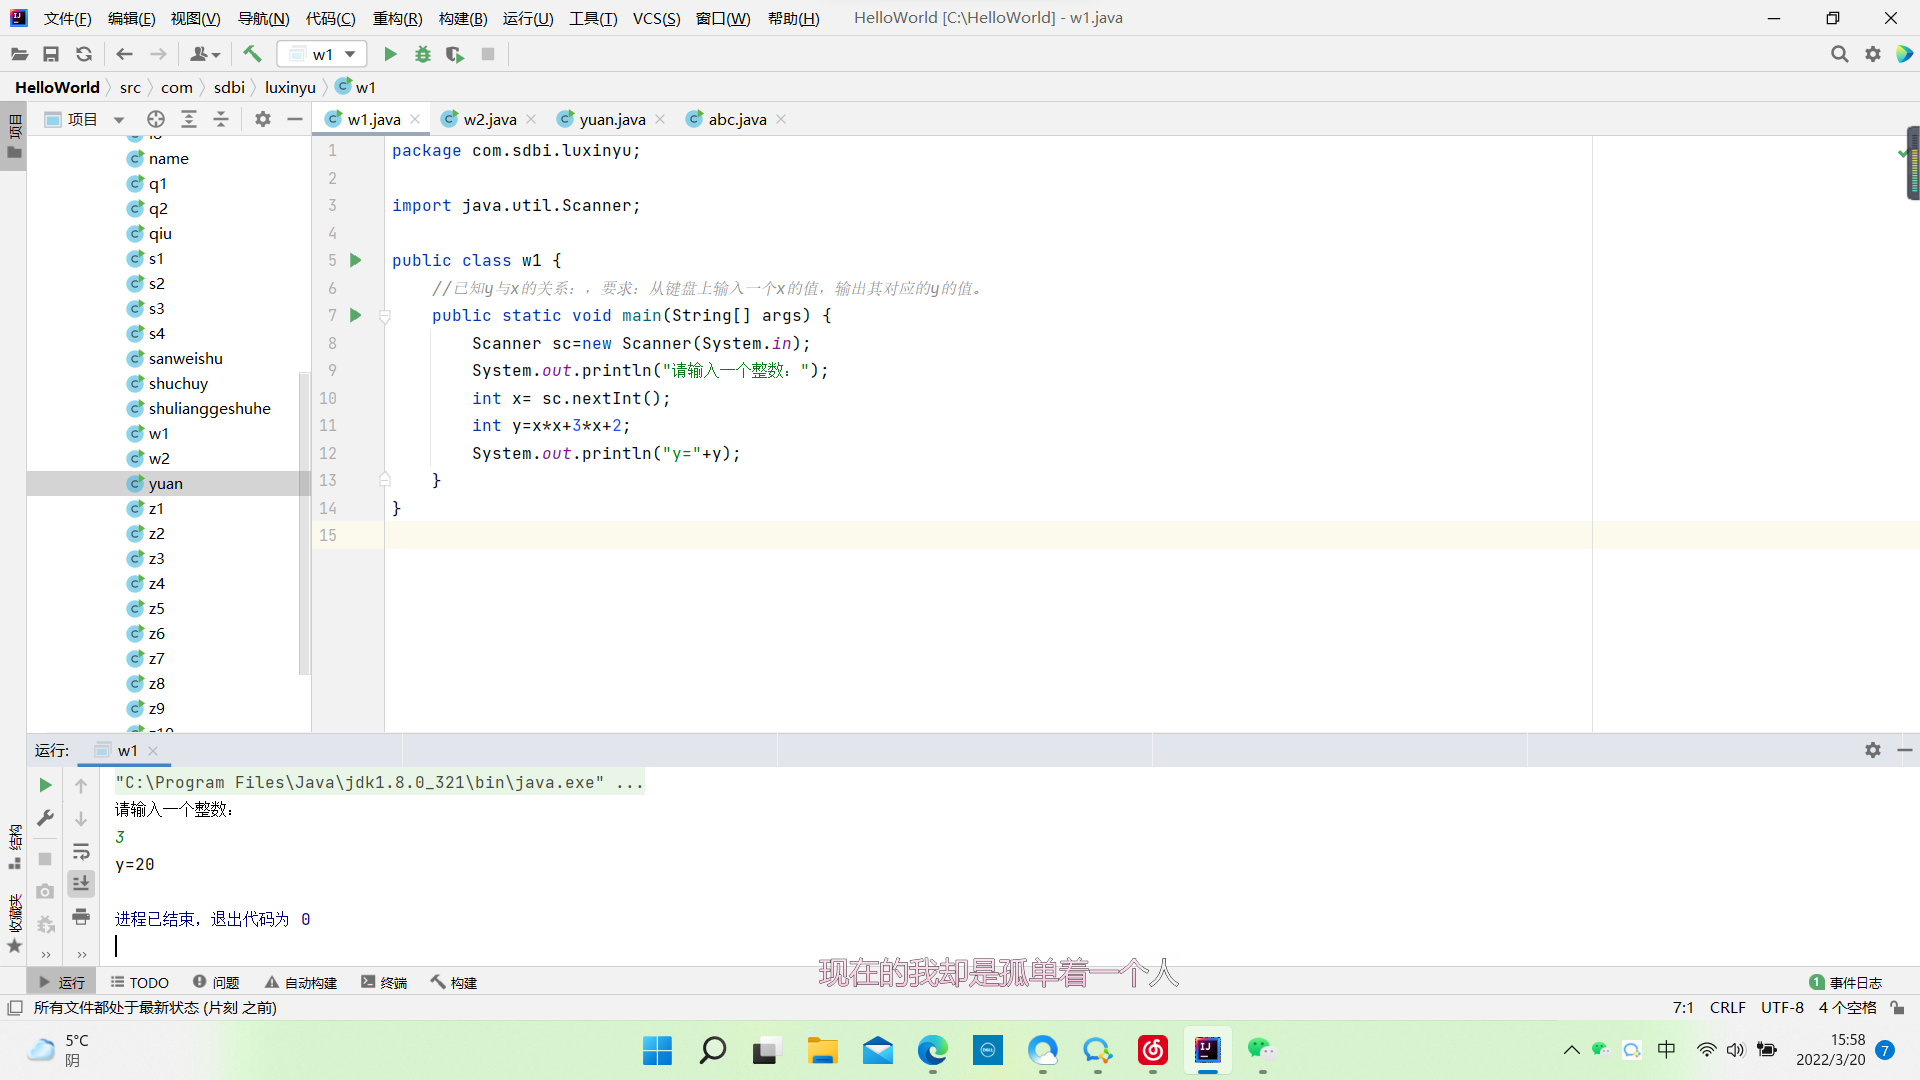Switch to the yuan.java tab

pos(611,119)
